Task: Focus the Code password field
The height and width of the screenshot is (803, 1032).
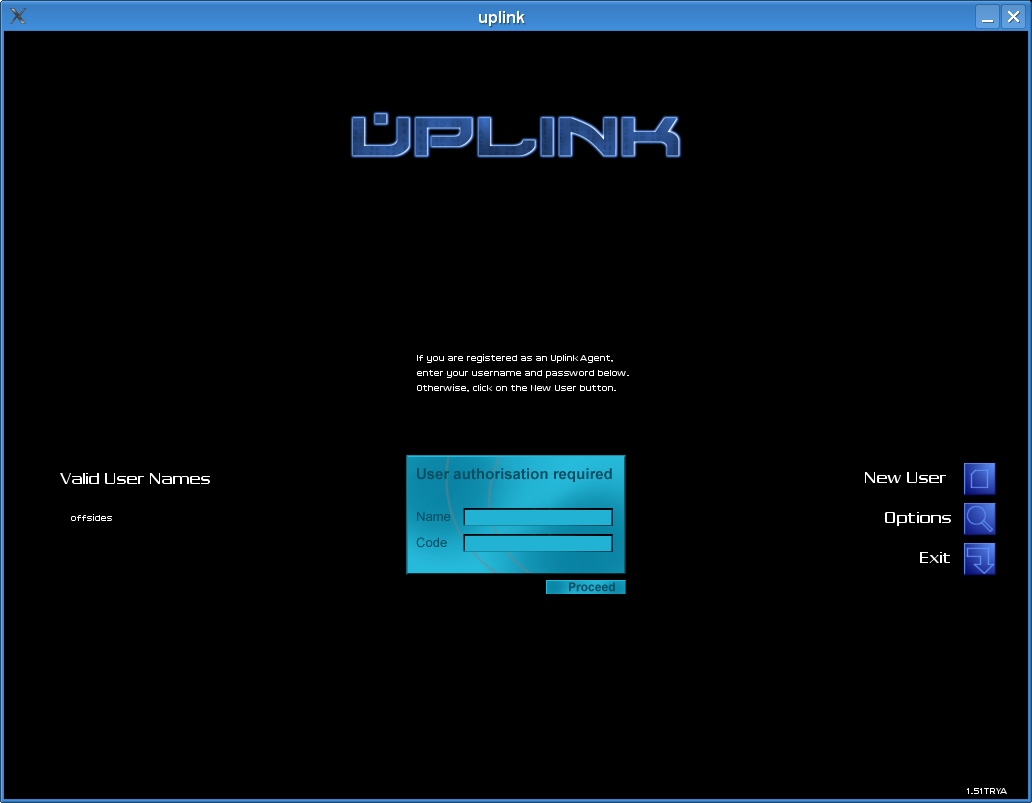Action: [x=538, y=543]
